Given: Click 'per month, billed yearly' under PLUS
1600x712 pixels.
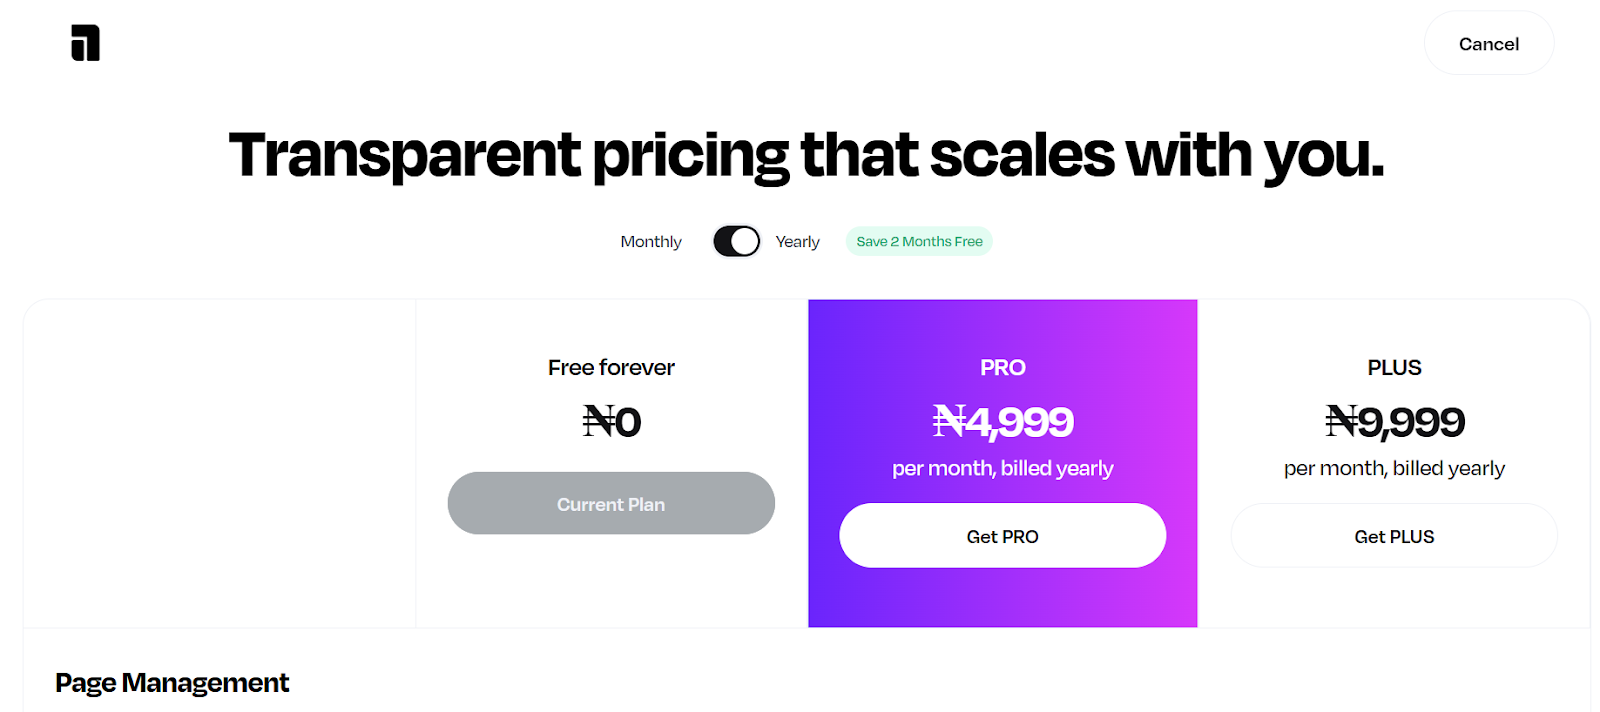Looking at the screenshot, I should (1394, 467).
